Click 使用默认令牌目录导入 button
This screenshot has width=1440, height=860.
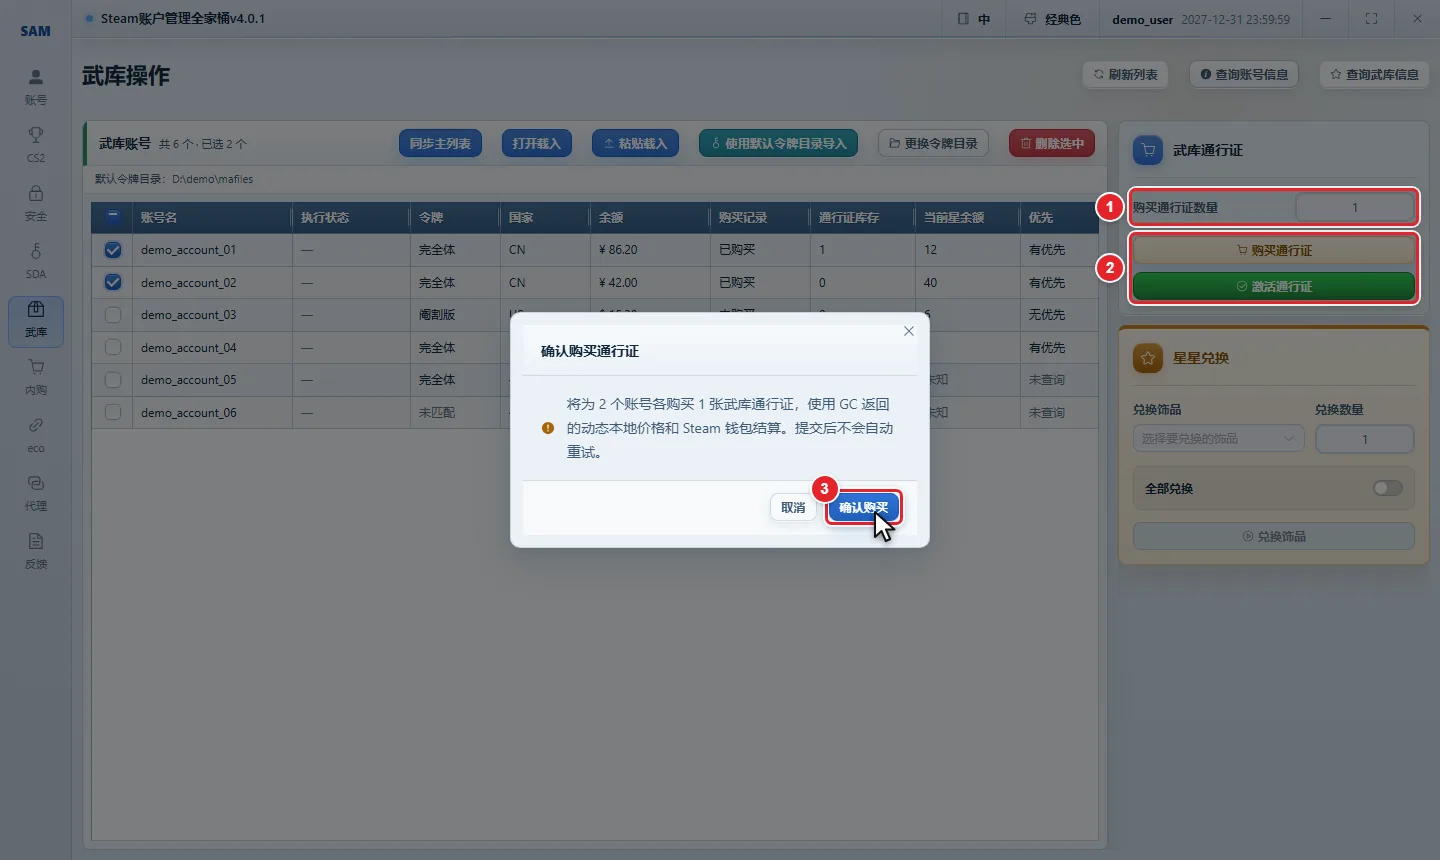(778, 144)
